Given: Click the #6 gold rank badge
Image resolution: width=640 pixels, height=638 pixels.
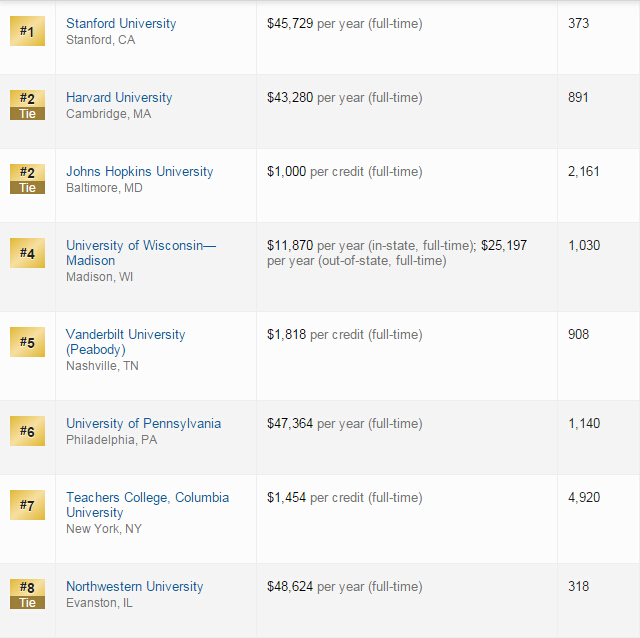Looking at the screenshot, I should click(27, 431).
